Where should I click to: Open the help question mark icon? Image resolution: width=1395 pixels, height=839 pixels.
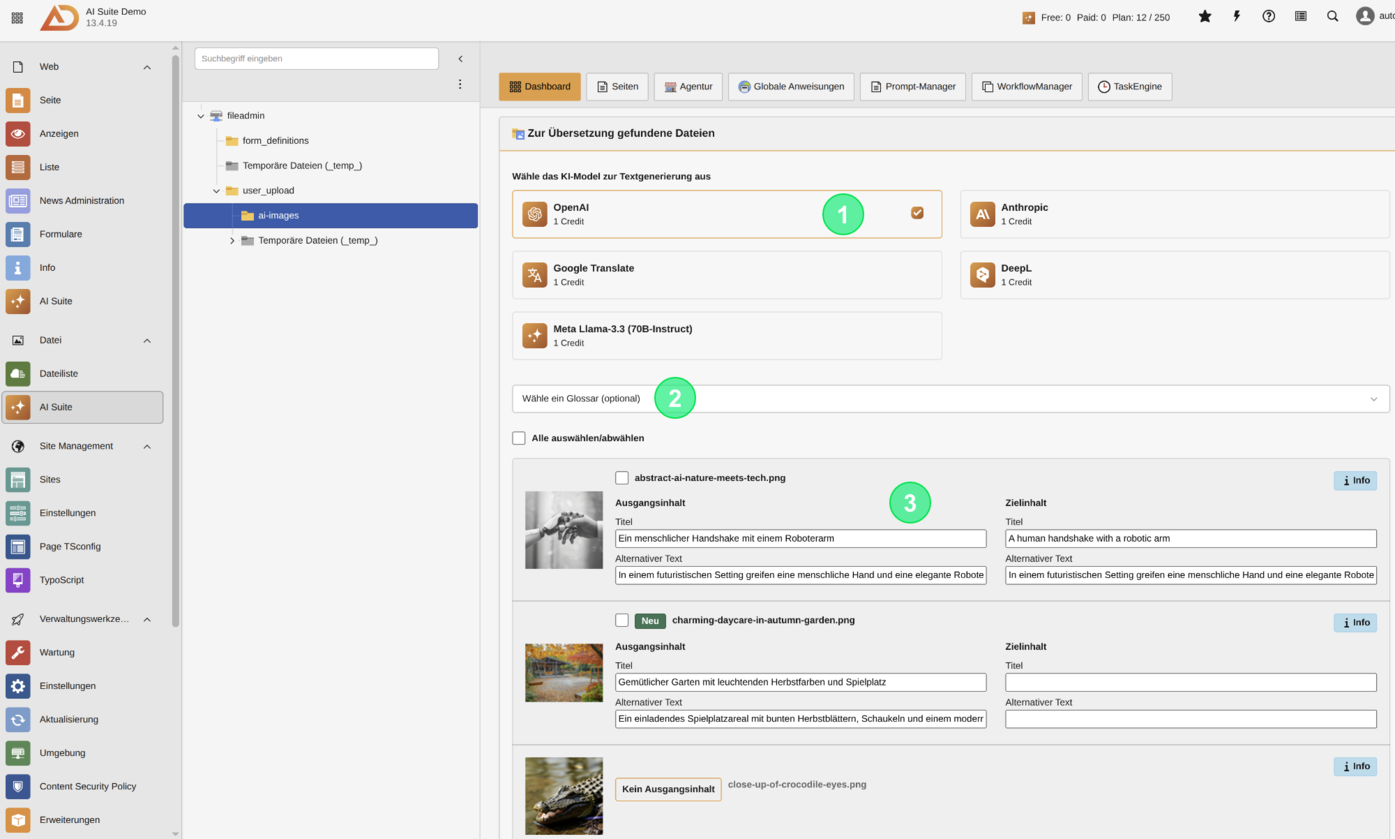(1268, 17)
